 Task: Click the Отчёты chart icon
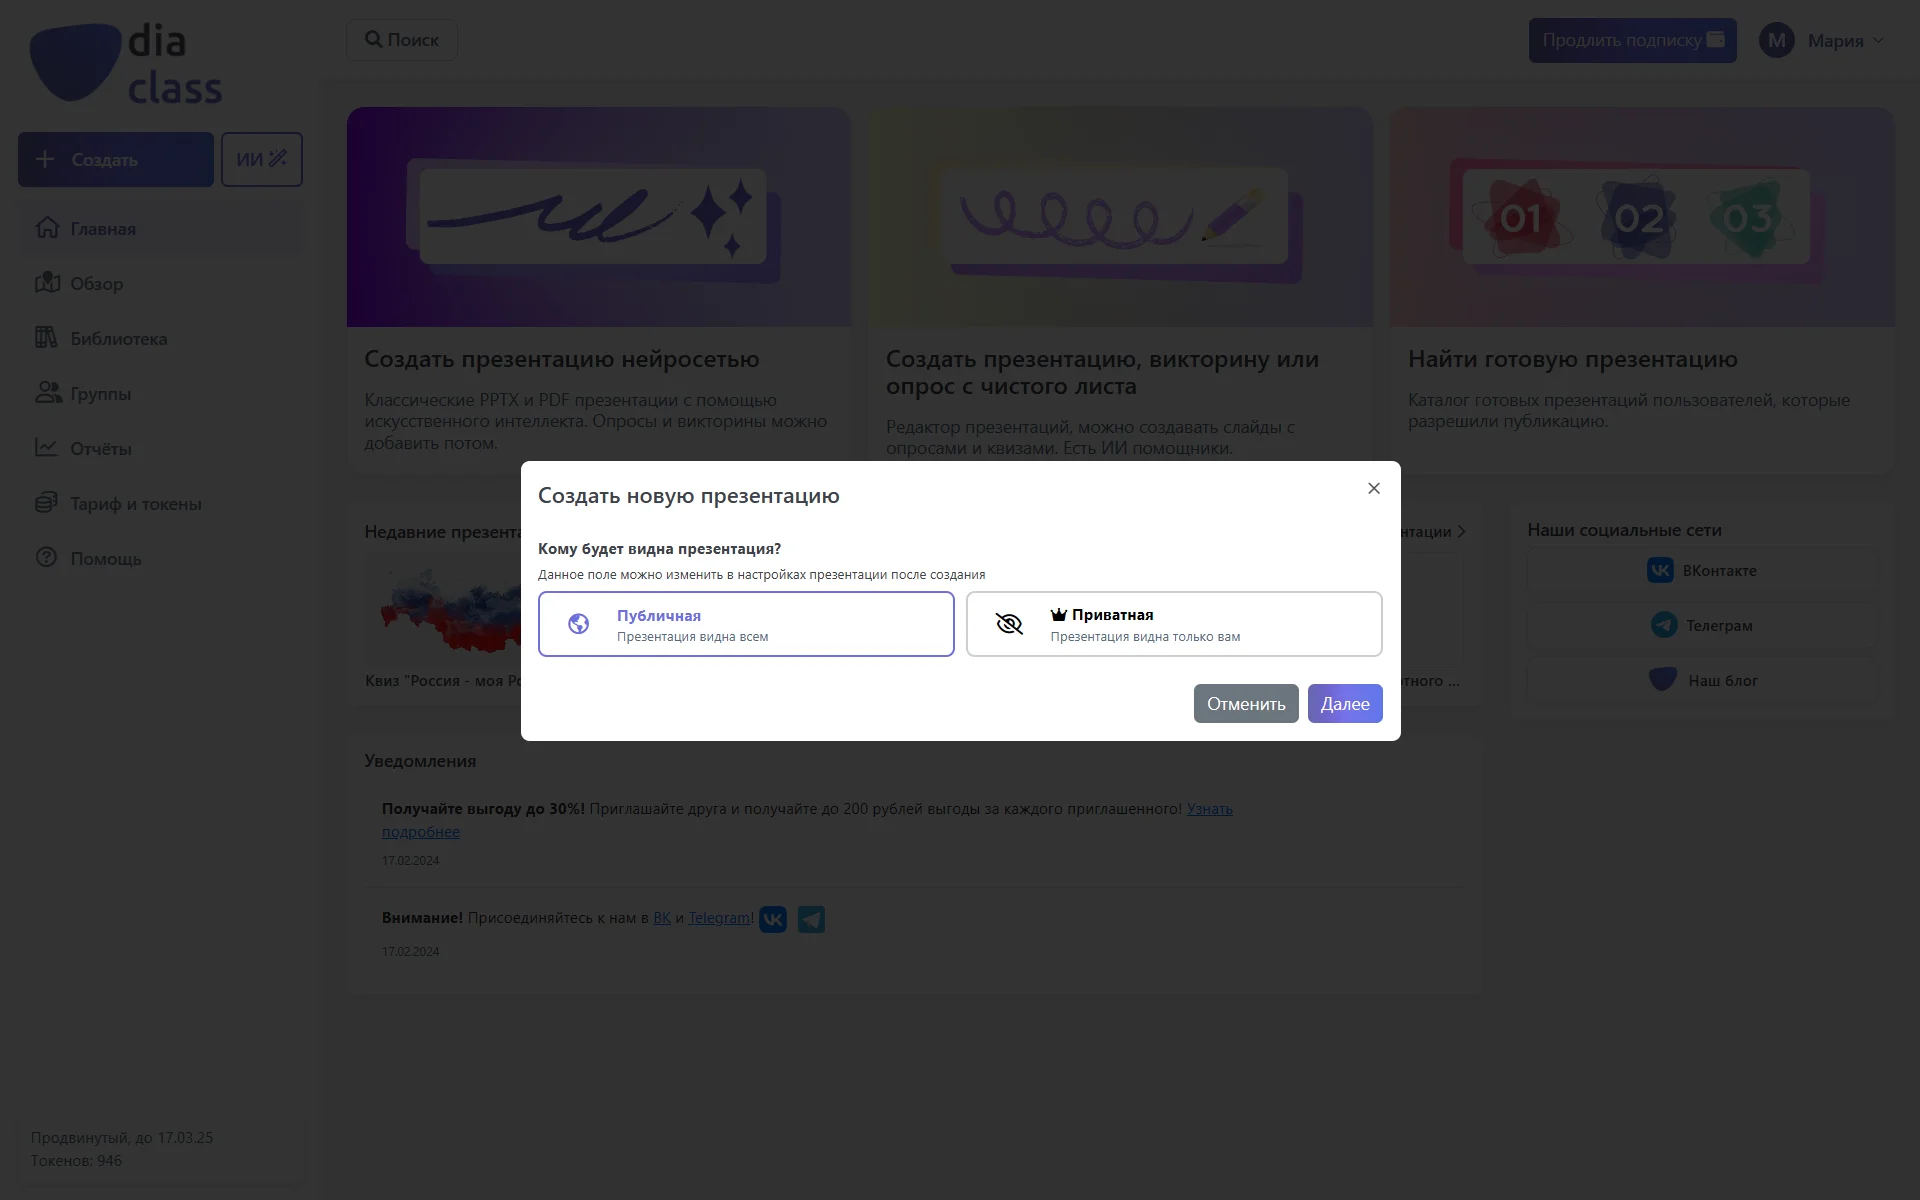click(47, 448)
